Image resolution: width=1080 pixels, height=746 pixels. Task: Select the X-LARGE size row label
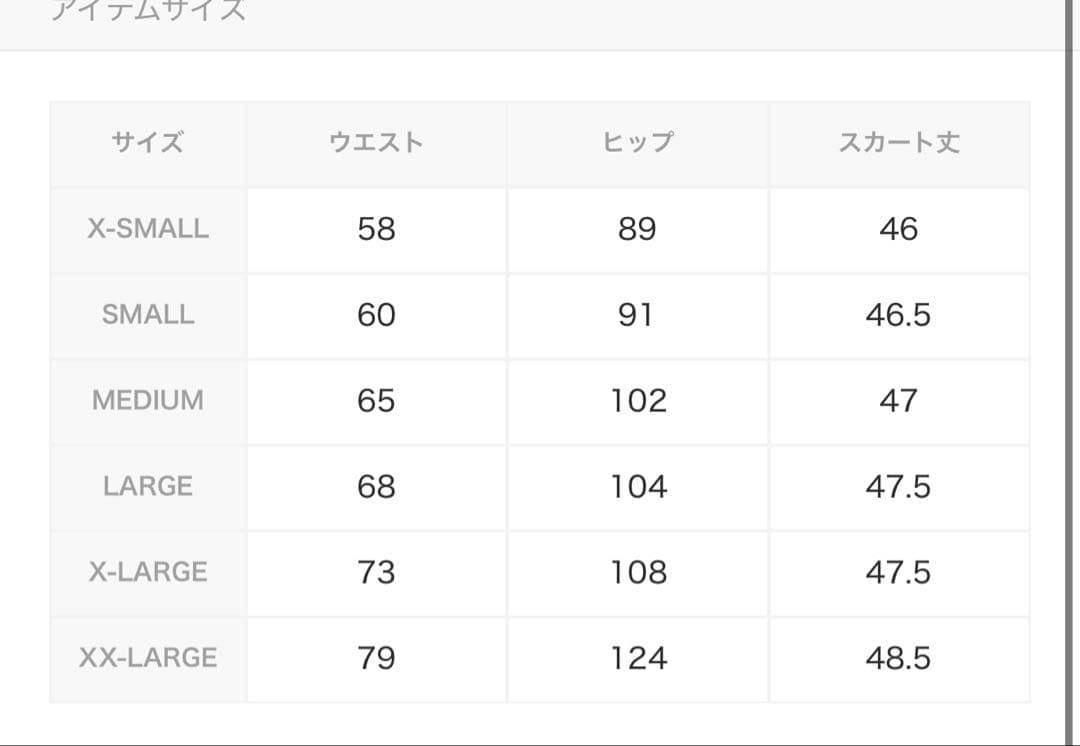(148, 572)
